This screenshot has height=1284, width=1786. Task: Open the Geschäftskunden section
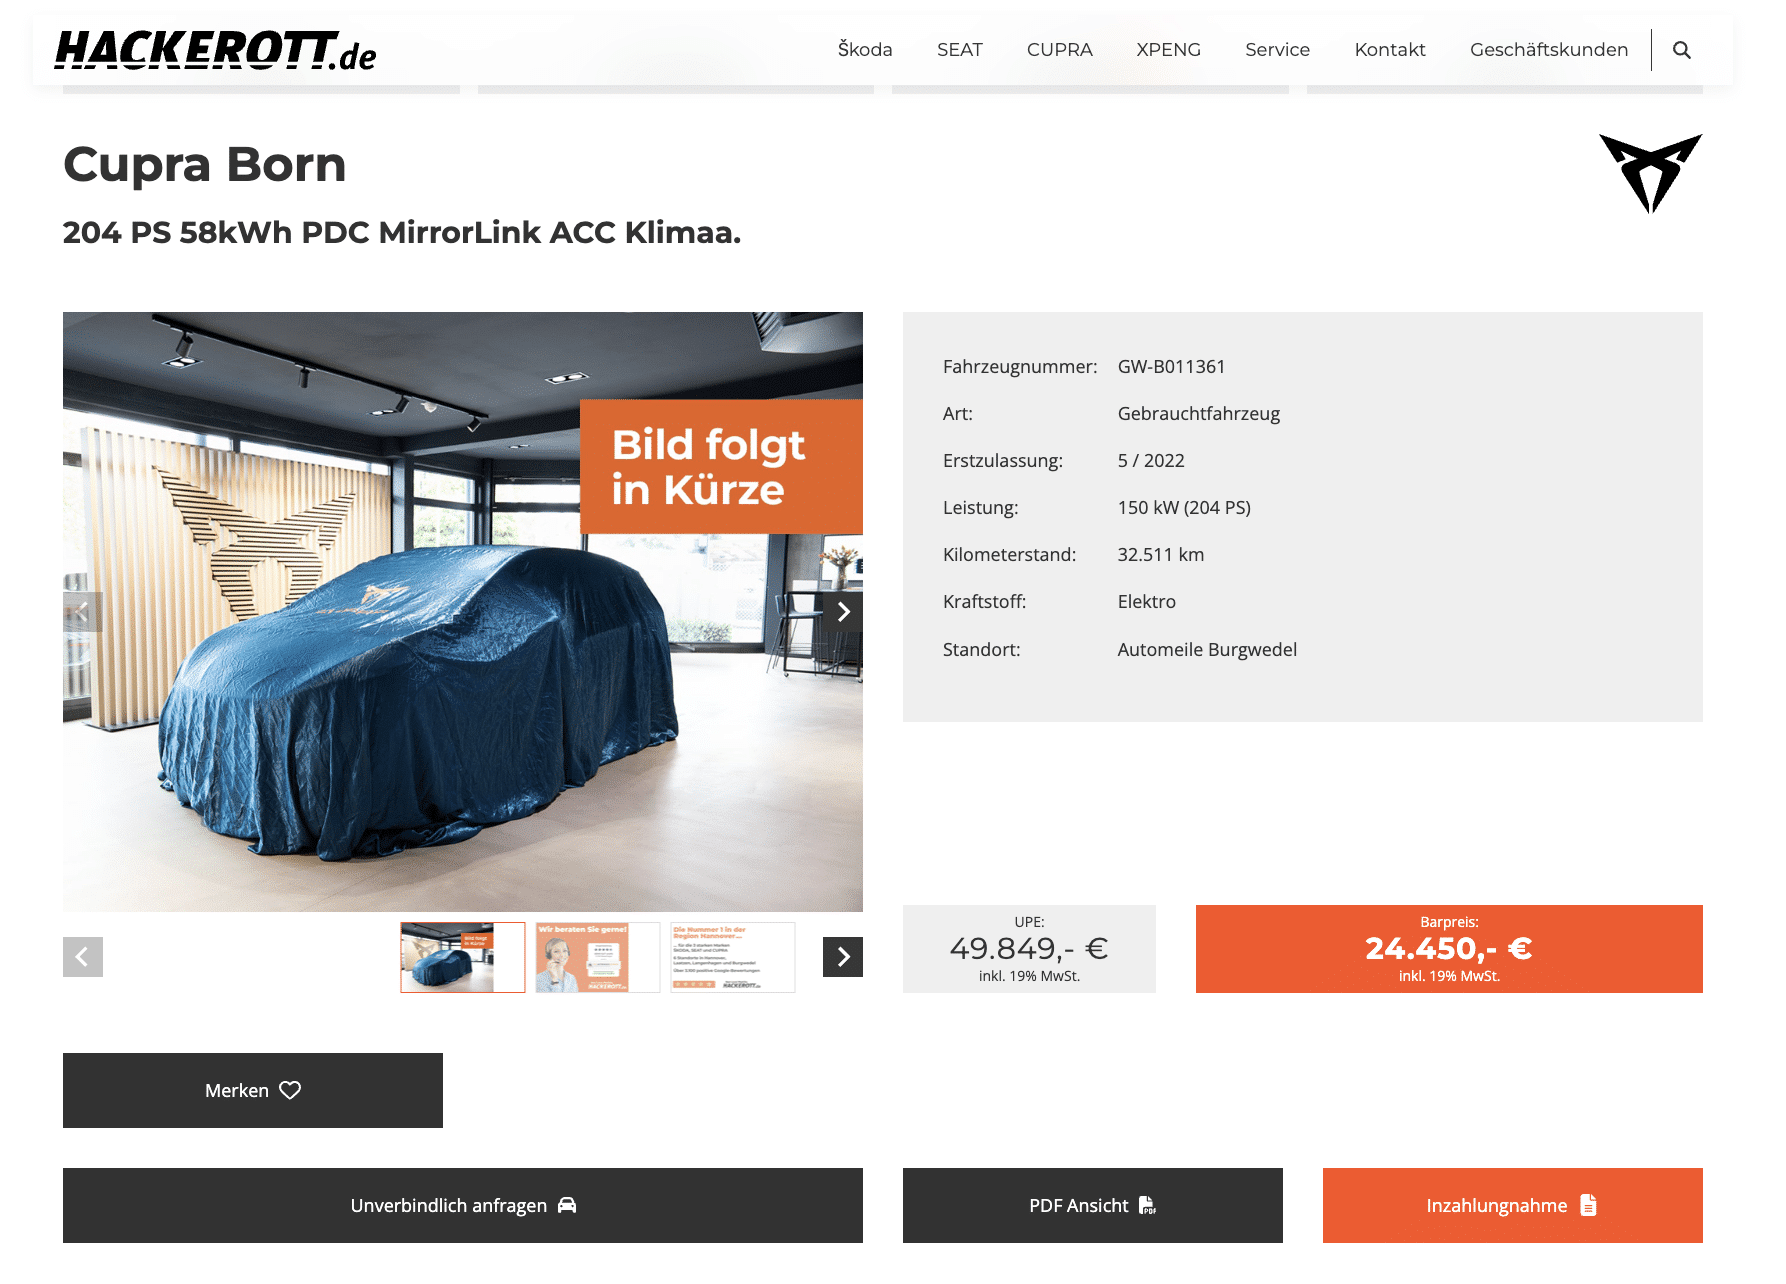1549,50
